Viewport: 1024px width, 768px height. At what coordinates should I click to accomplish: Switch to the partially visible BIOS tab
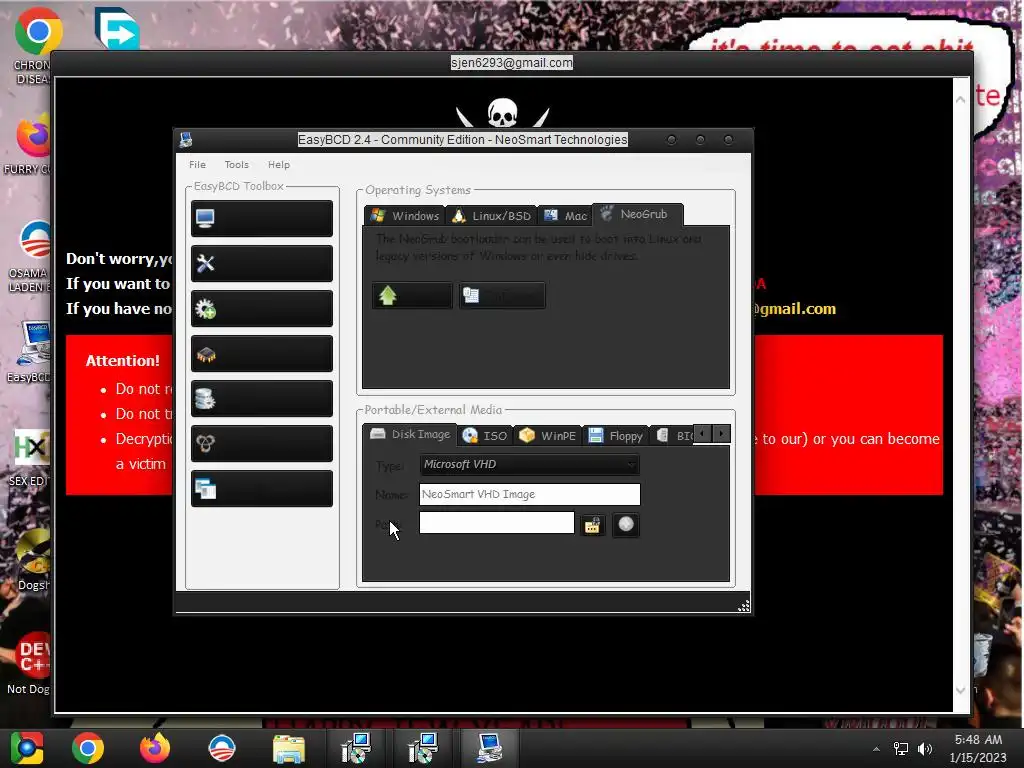pos(673,436)
